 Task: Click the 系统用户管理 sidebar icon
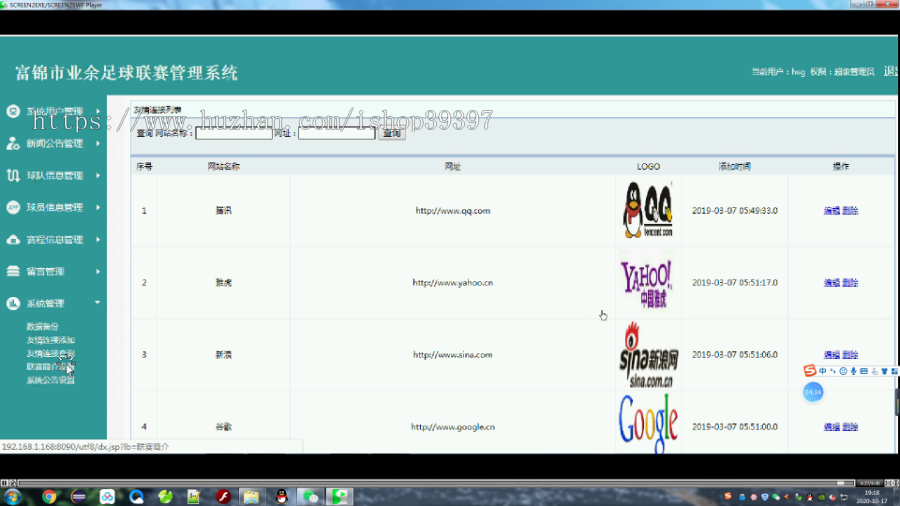(13, 111)
